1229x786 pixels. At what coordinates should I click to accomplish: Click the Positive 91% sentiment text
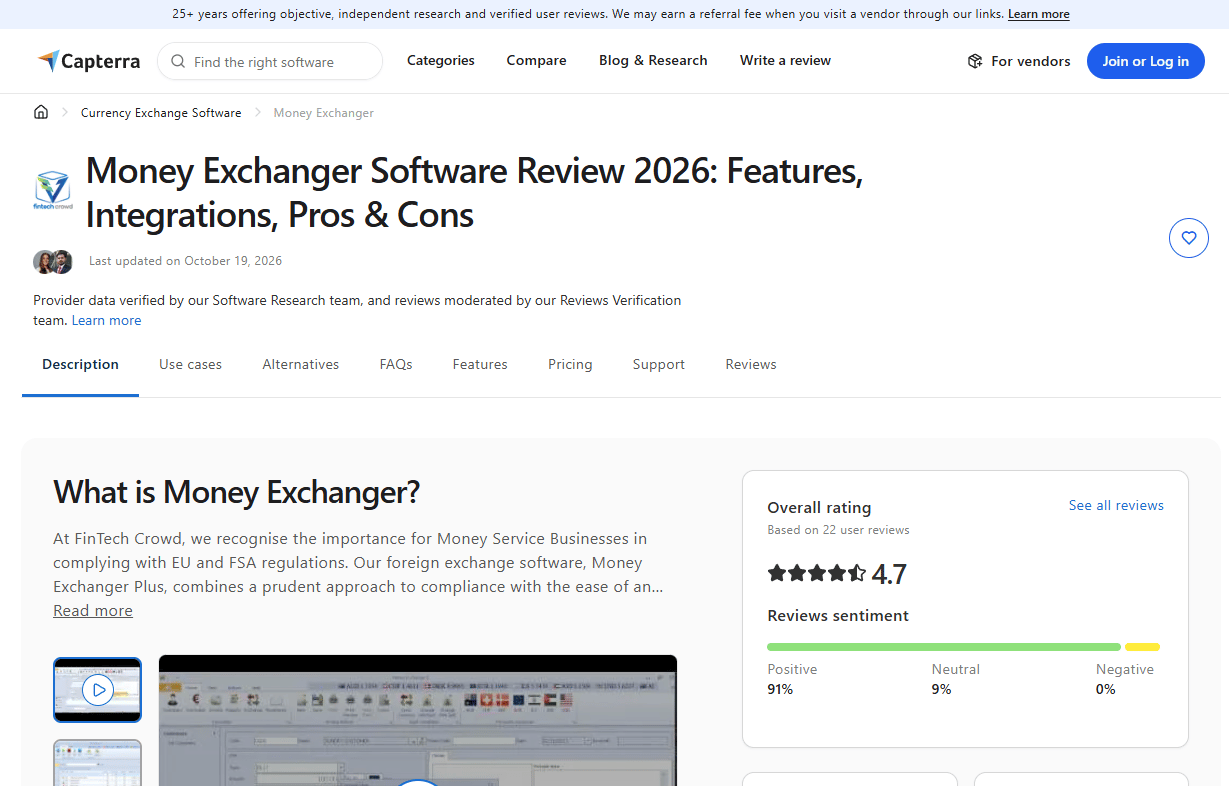coord(792,679)
